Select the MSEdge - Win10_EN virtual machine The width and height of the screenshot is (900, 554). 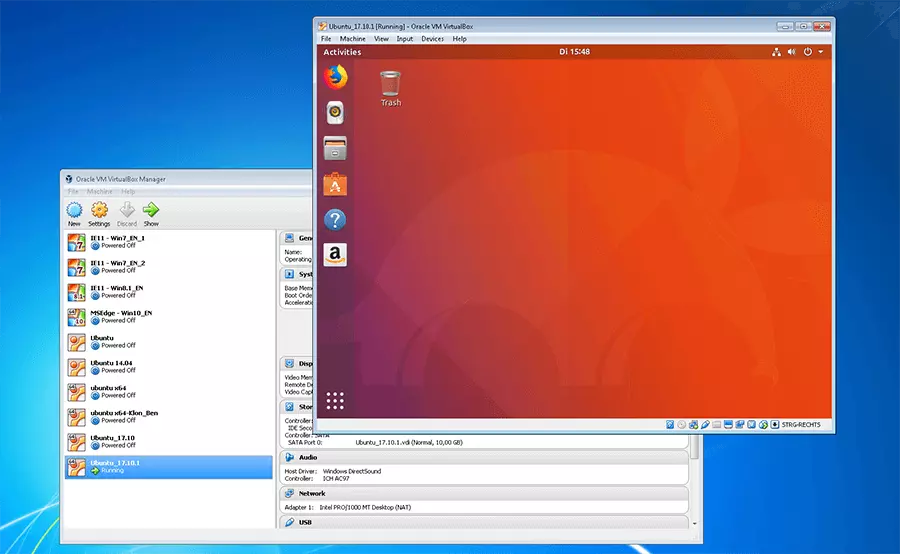(x=120, y=316)
